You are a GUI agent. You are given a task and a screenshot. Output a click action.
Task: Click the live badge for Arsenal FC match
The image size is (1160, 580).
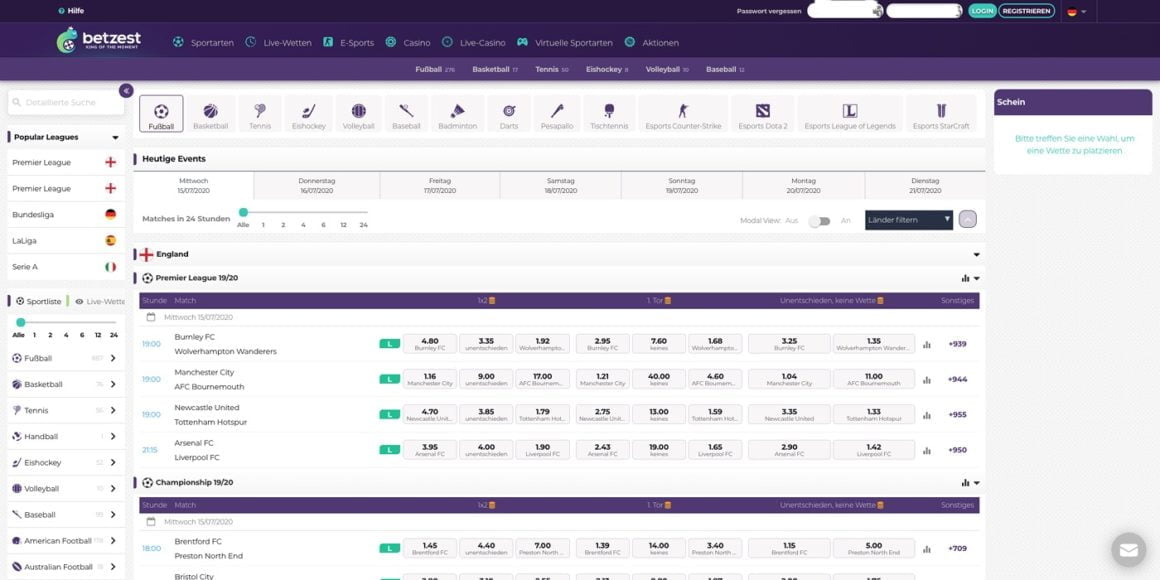tap(389, 450)
